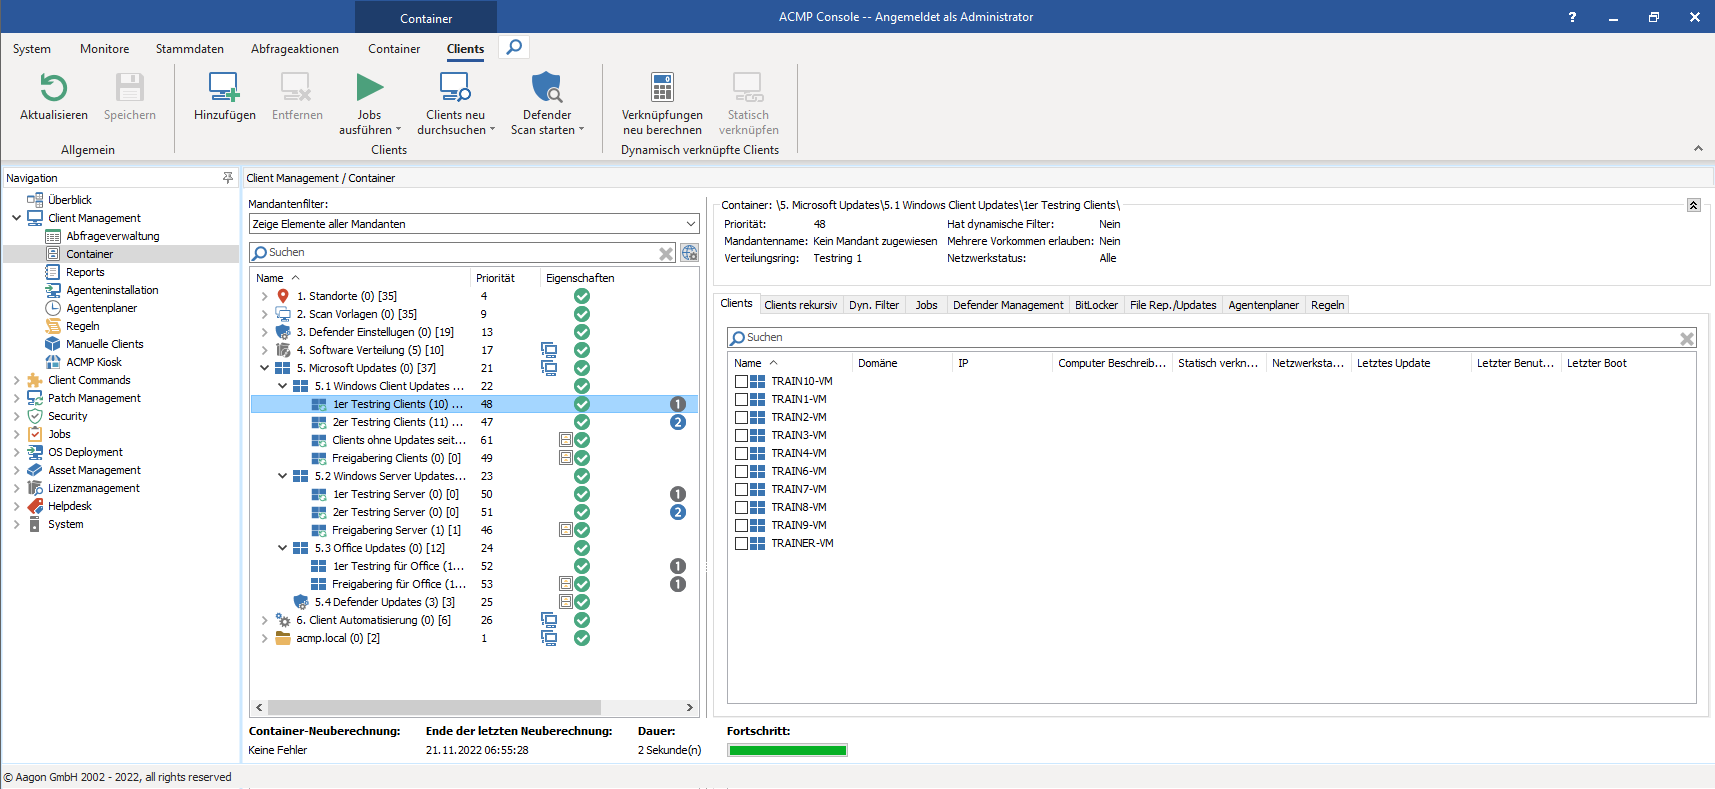Click the Hinzufügen client icon

point(224,88)
